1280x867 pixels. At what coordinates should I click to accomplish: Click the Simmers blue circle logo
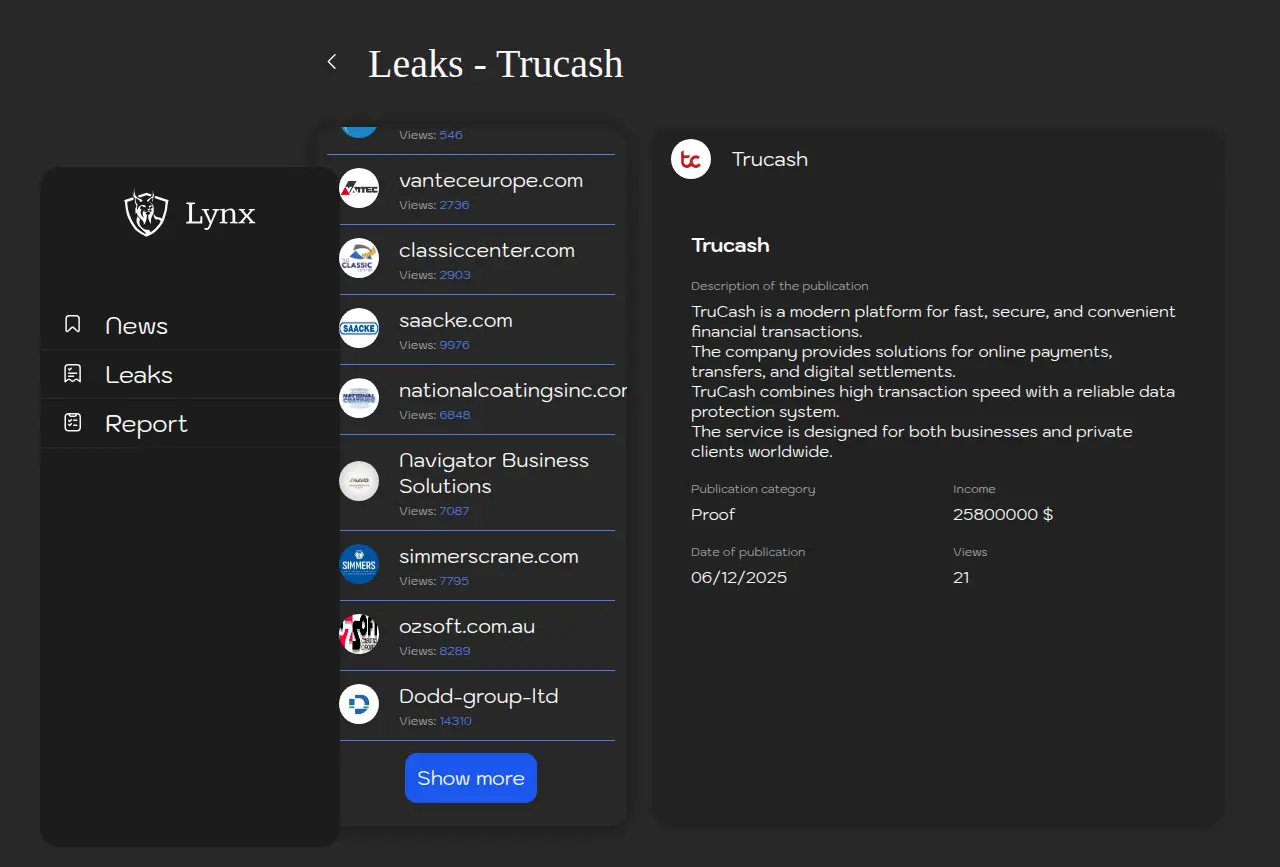(359, 564)
